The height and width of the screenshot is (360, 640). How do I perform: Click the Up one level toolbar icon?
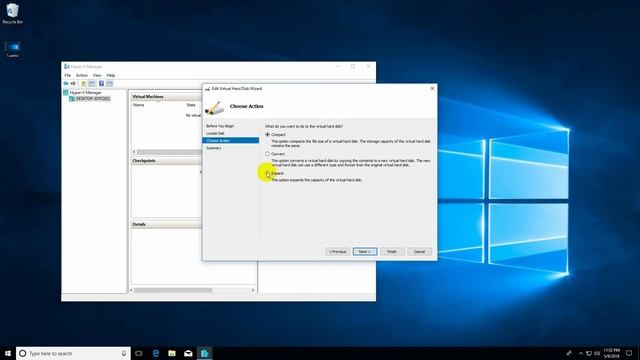point(84,83)
